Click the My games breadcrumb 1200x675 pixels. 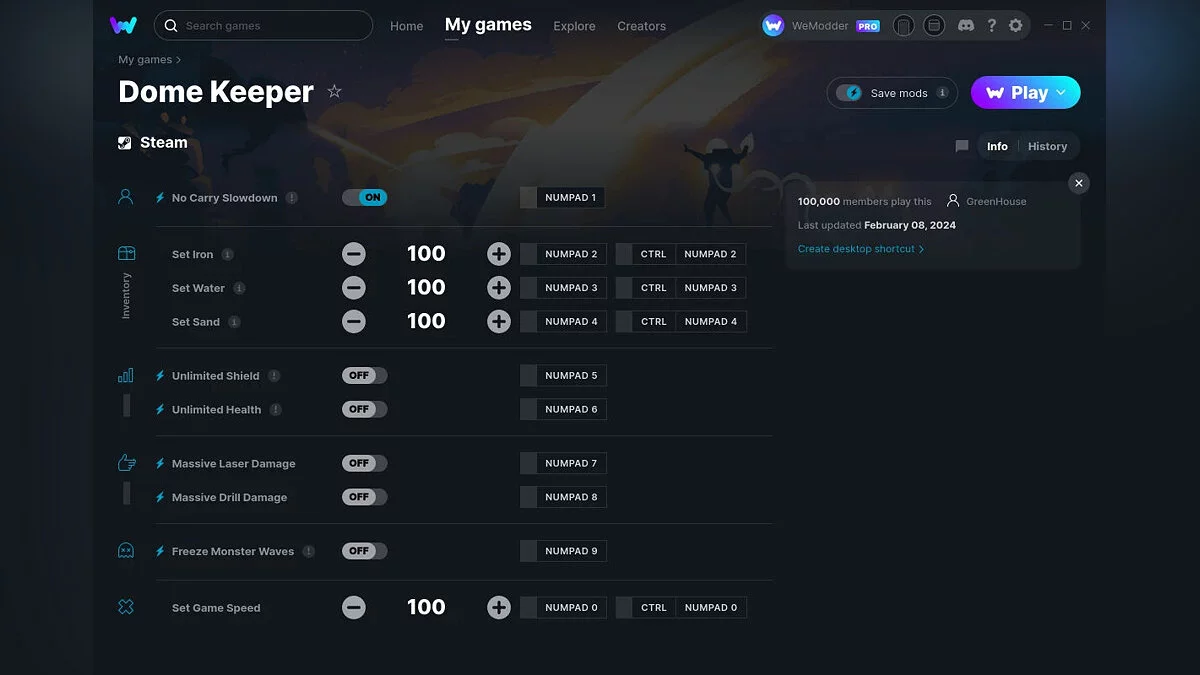click(x=145, y=60)
